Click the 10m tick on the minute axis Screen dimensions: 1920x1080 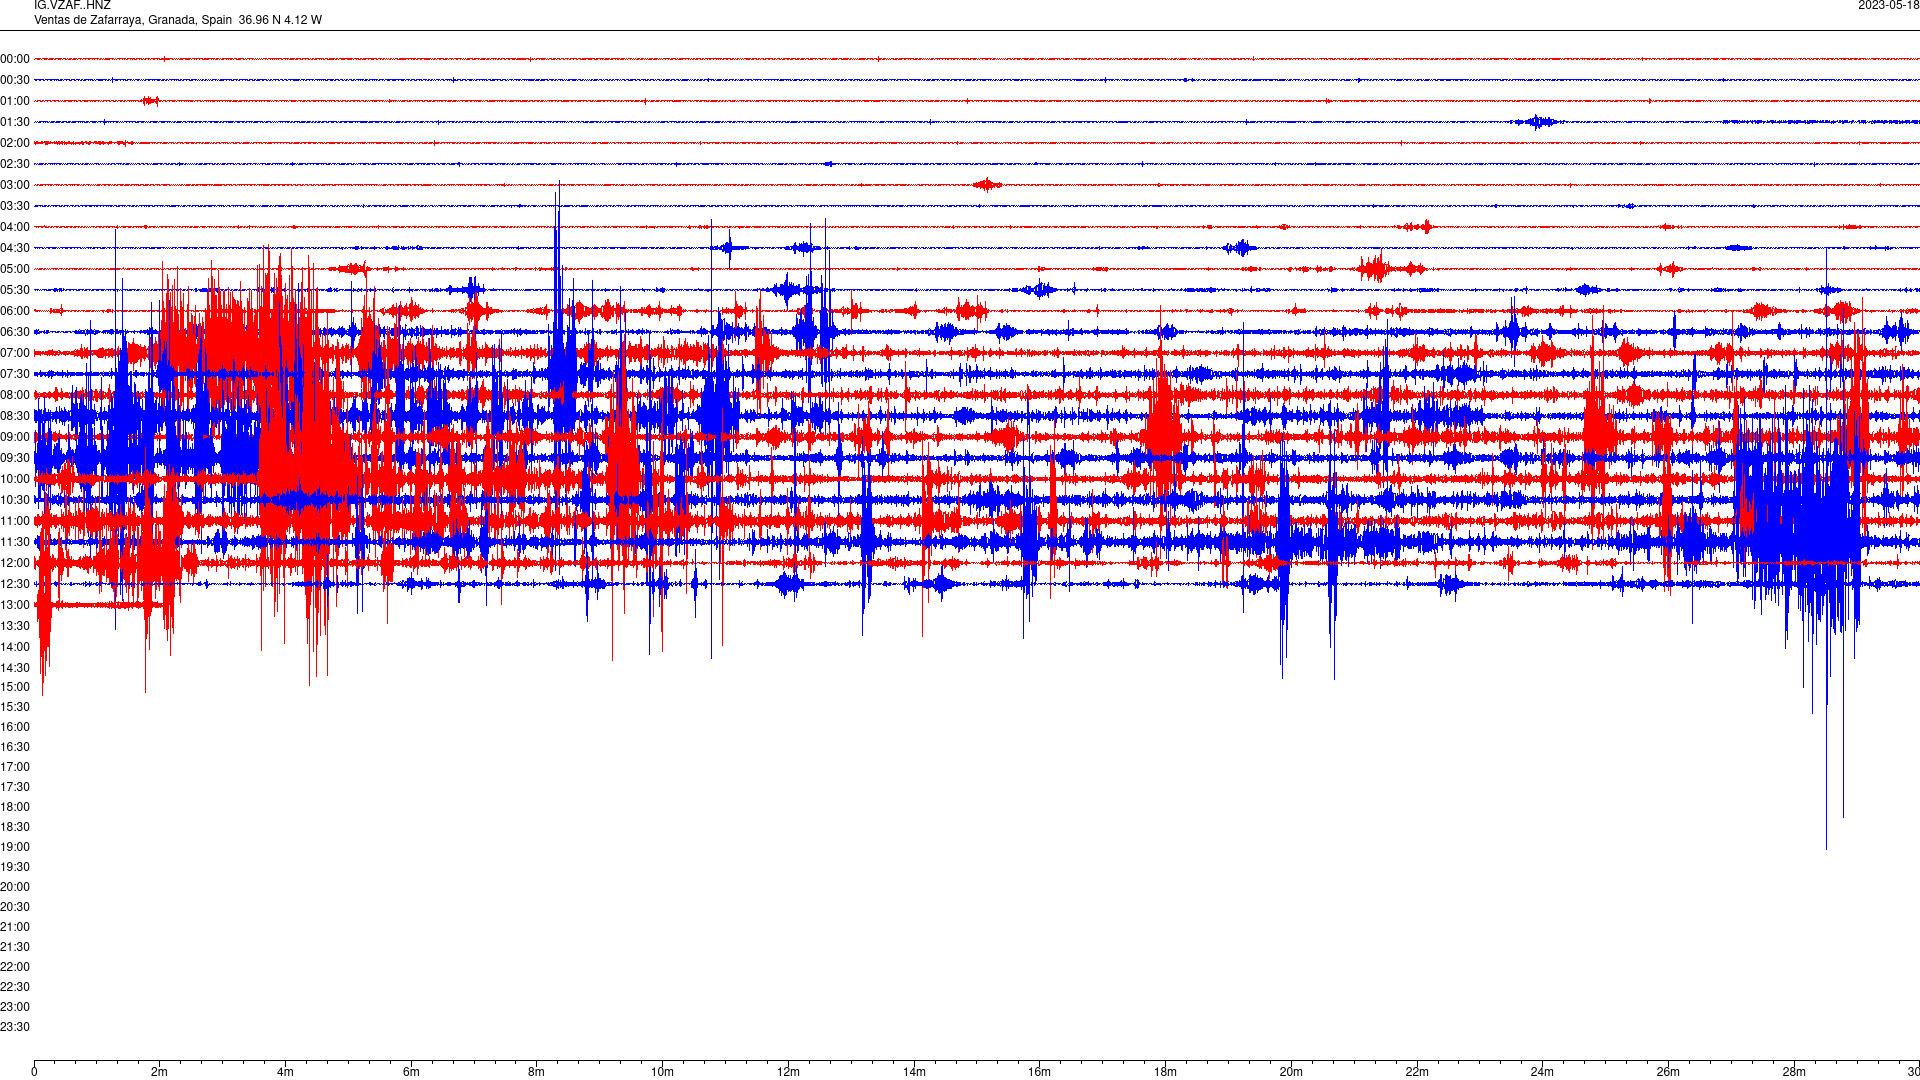(x=662, y=1072)
